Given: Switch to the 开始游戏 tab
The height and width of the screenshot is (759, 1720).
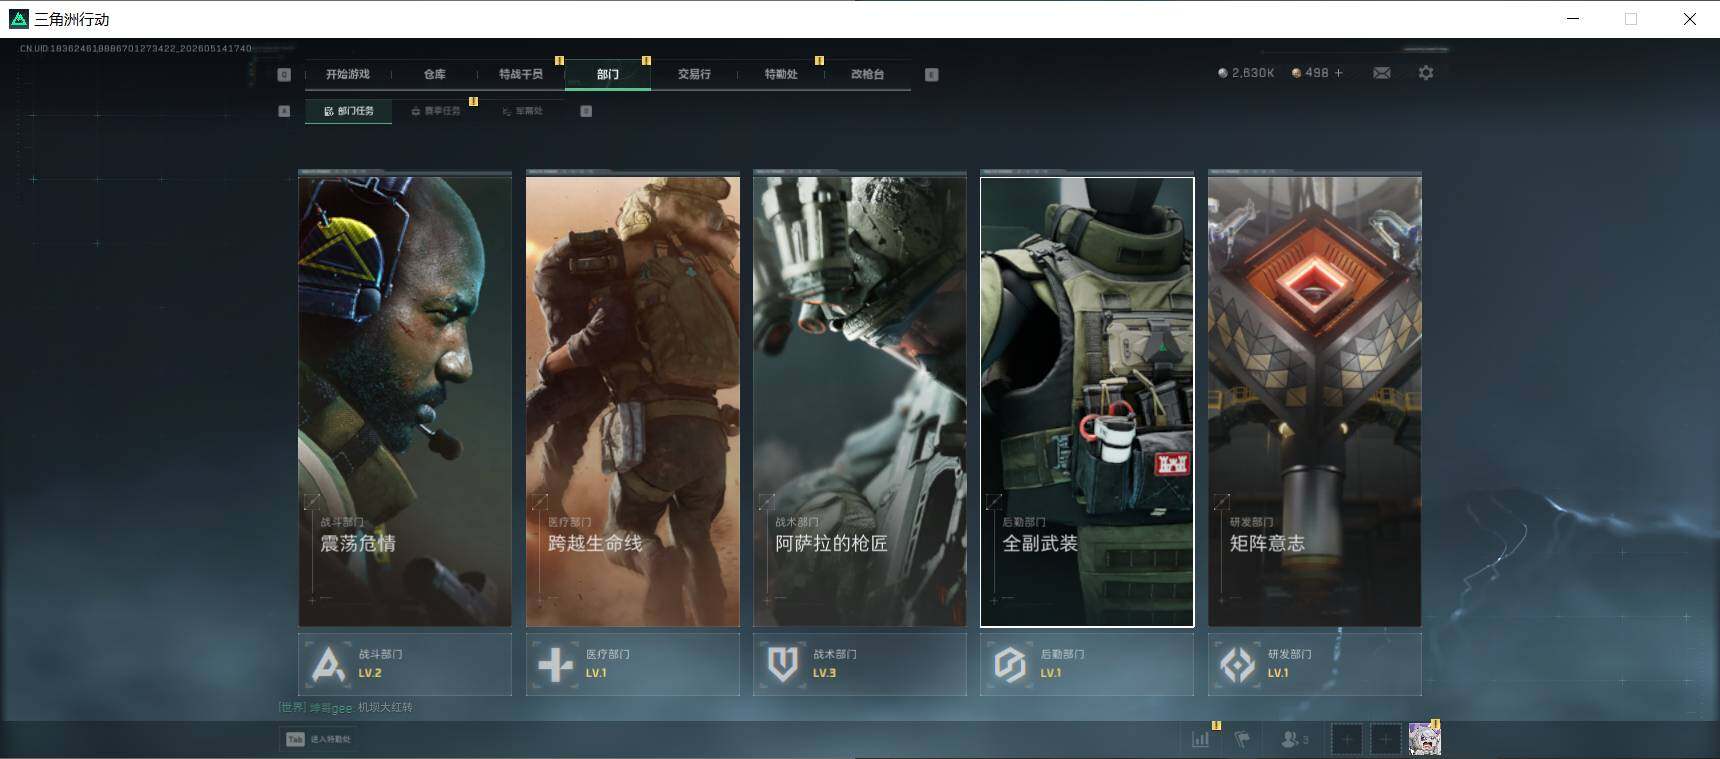Looking at the screenshot, I should point(348,74).
